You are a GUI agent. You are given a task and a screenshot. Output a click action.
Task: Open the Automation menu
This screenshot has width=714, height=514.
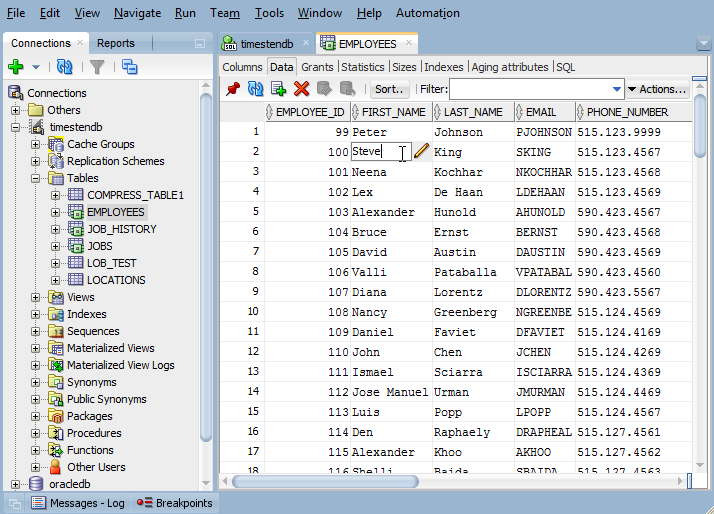(428, 13)
